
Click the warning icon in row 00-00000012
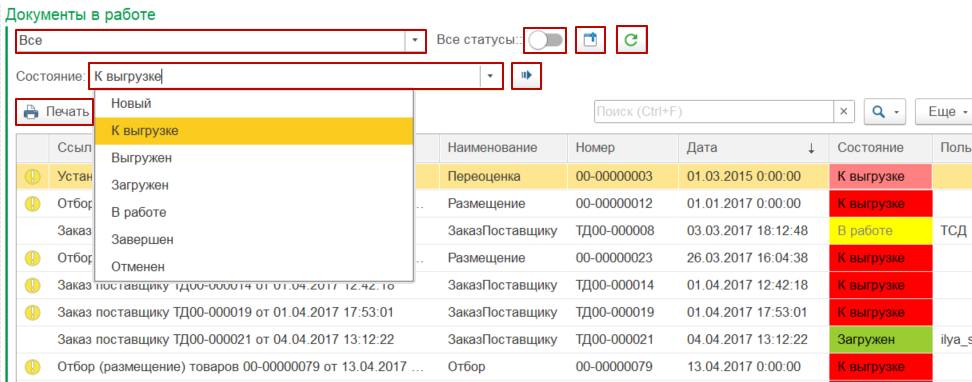point(32,203)
